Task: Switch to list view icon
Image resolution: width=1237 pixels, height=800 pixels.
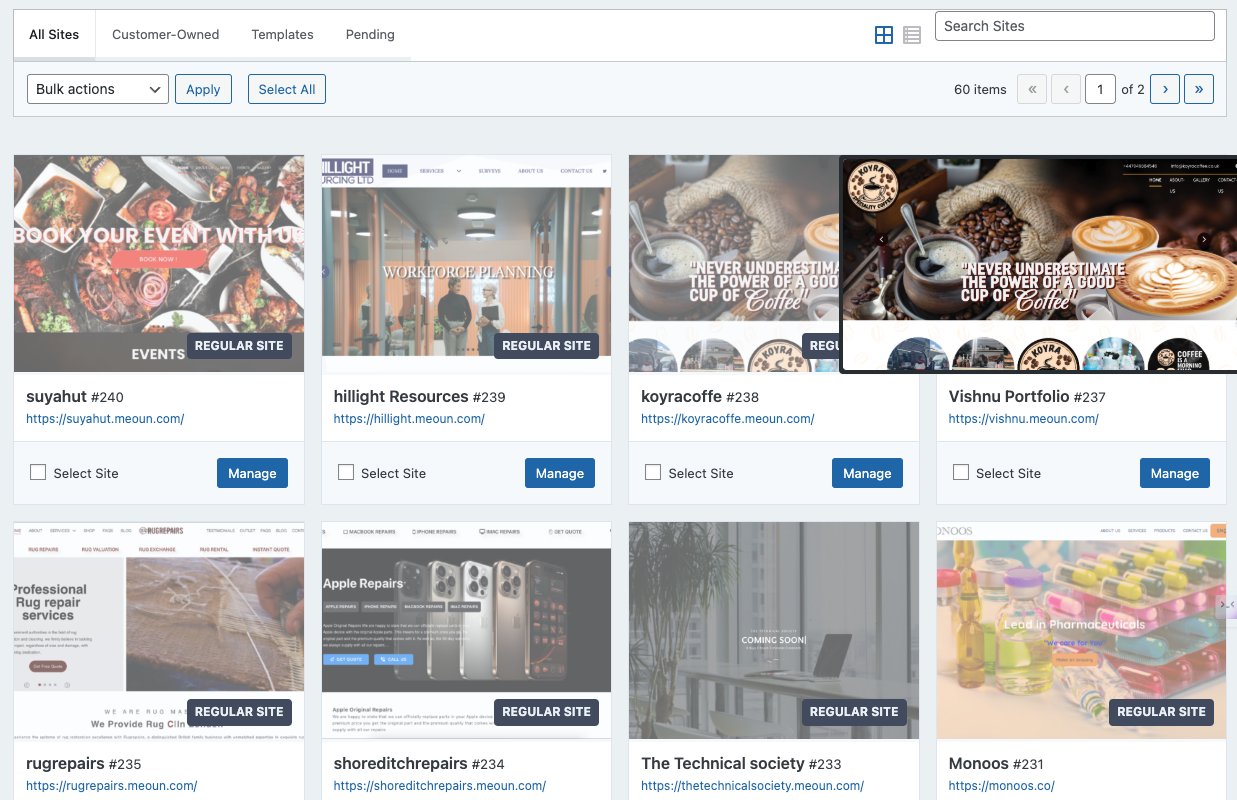Action: pyautogui.click(x=911, y=35)
